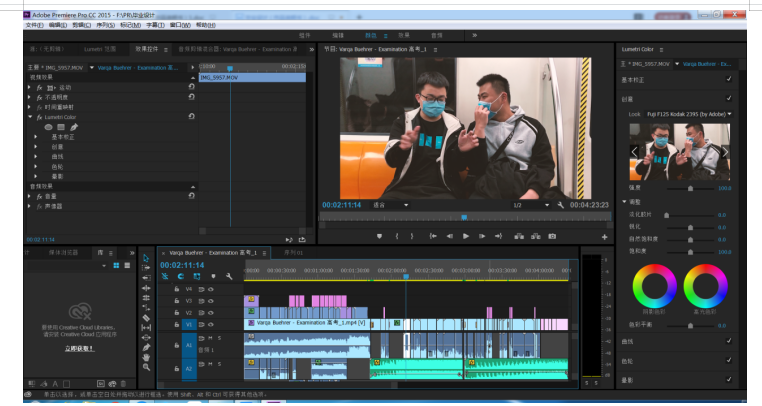
Task: Go to In point
Action: coord(433,236)
